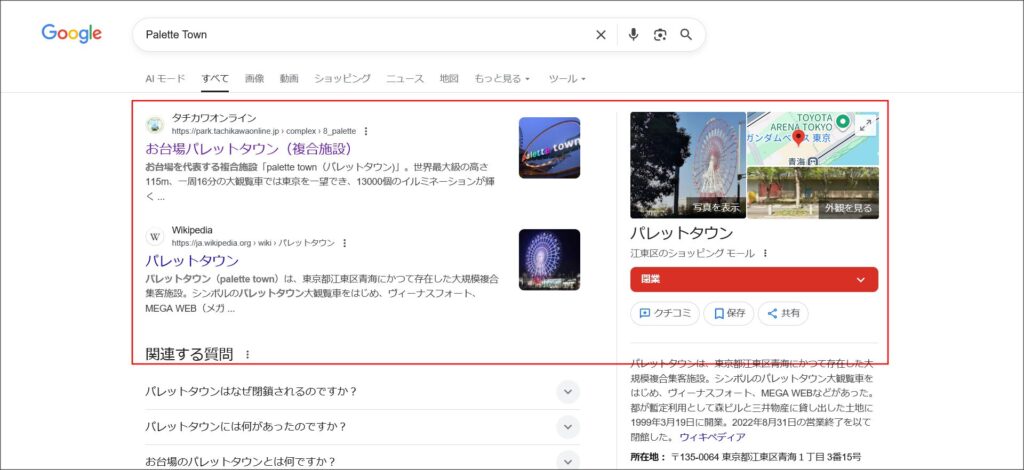1024x470 pixels.
Task: Expand the map with fullscreen arrows icon
Action: pyautogui.click(x=865, y=125)
